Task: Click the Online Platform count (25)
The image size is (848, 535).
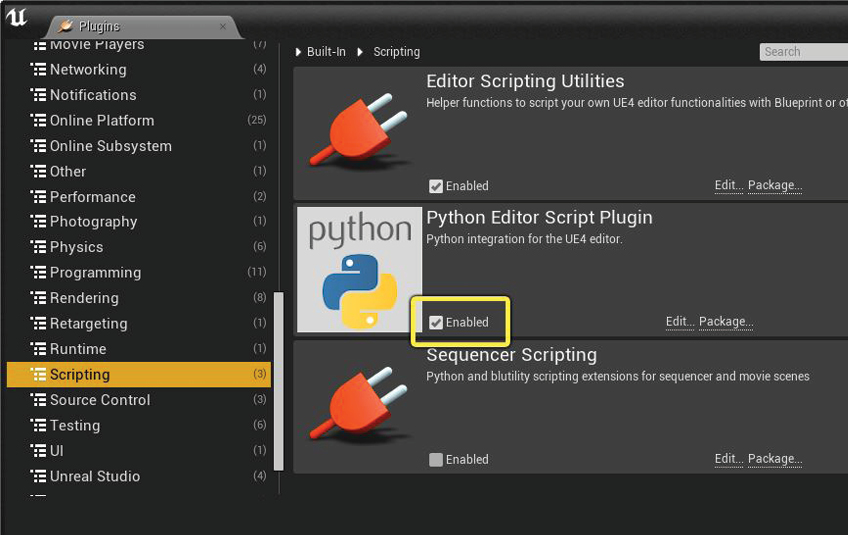Action: (x=257, y=120)
